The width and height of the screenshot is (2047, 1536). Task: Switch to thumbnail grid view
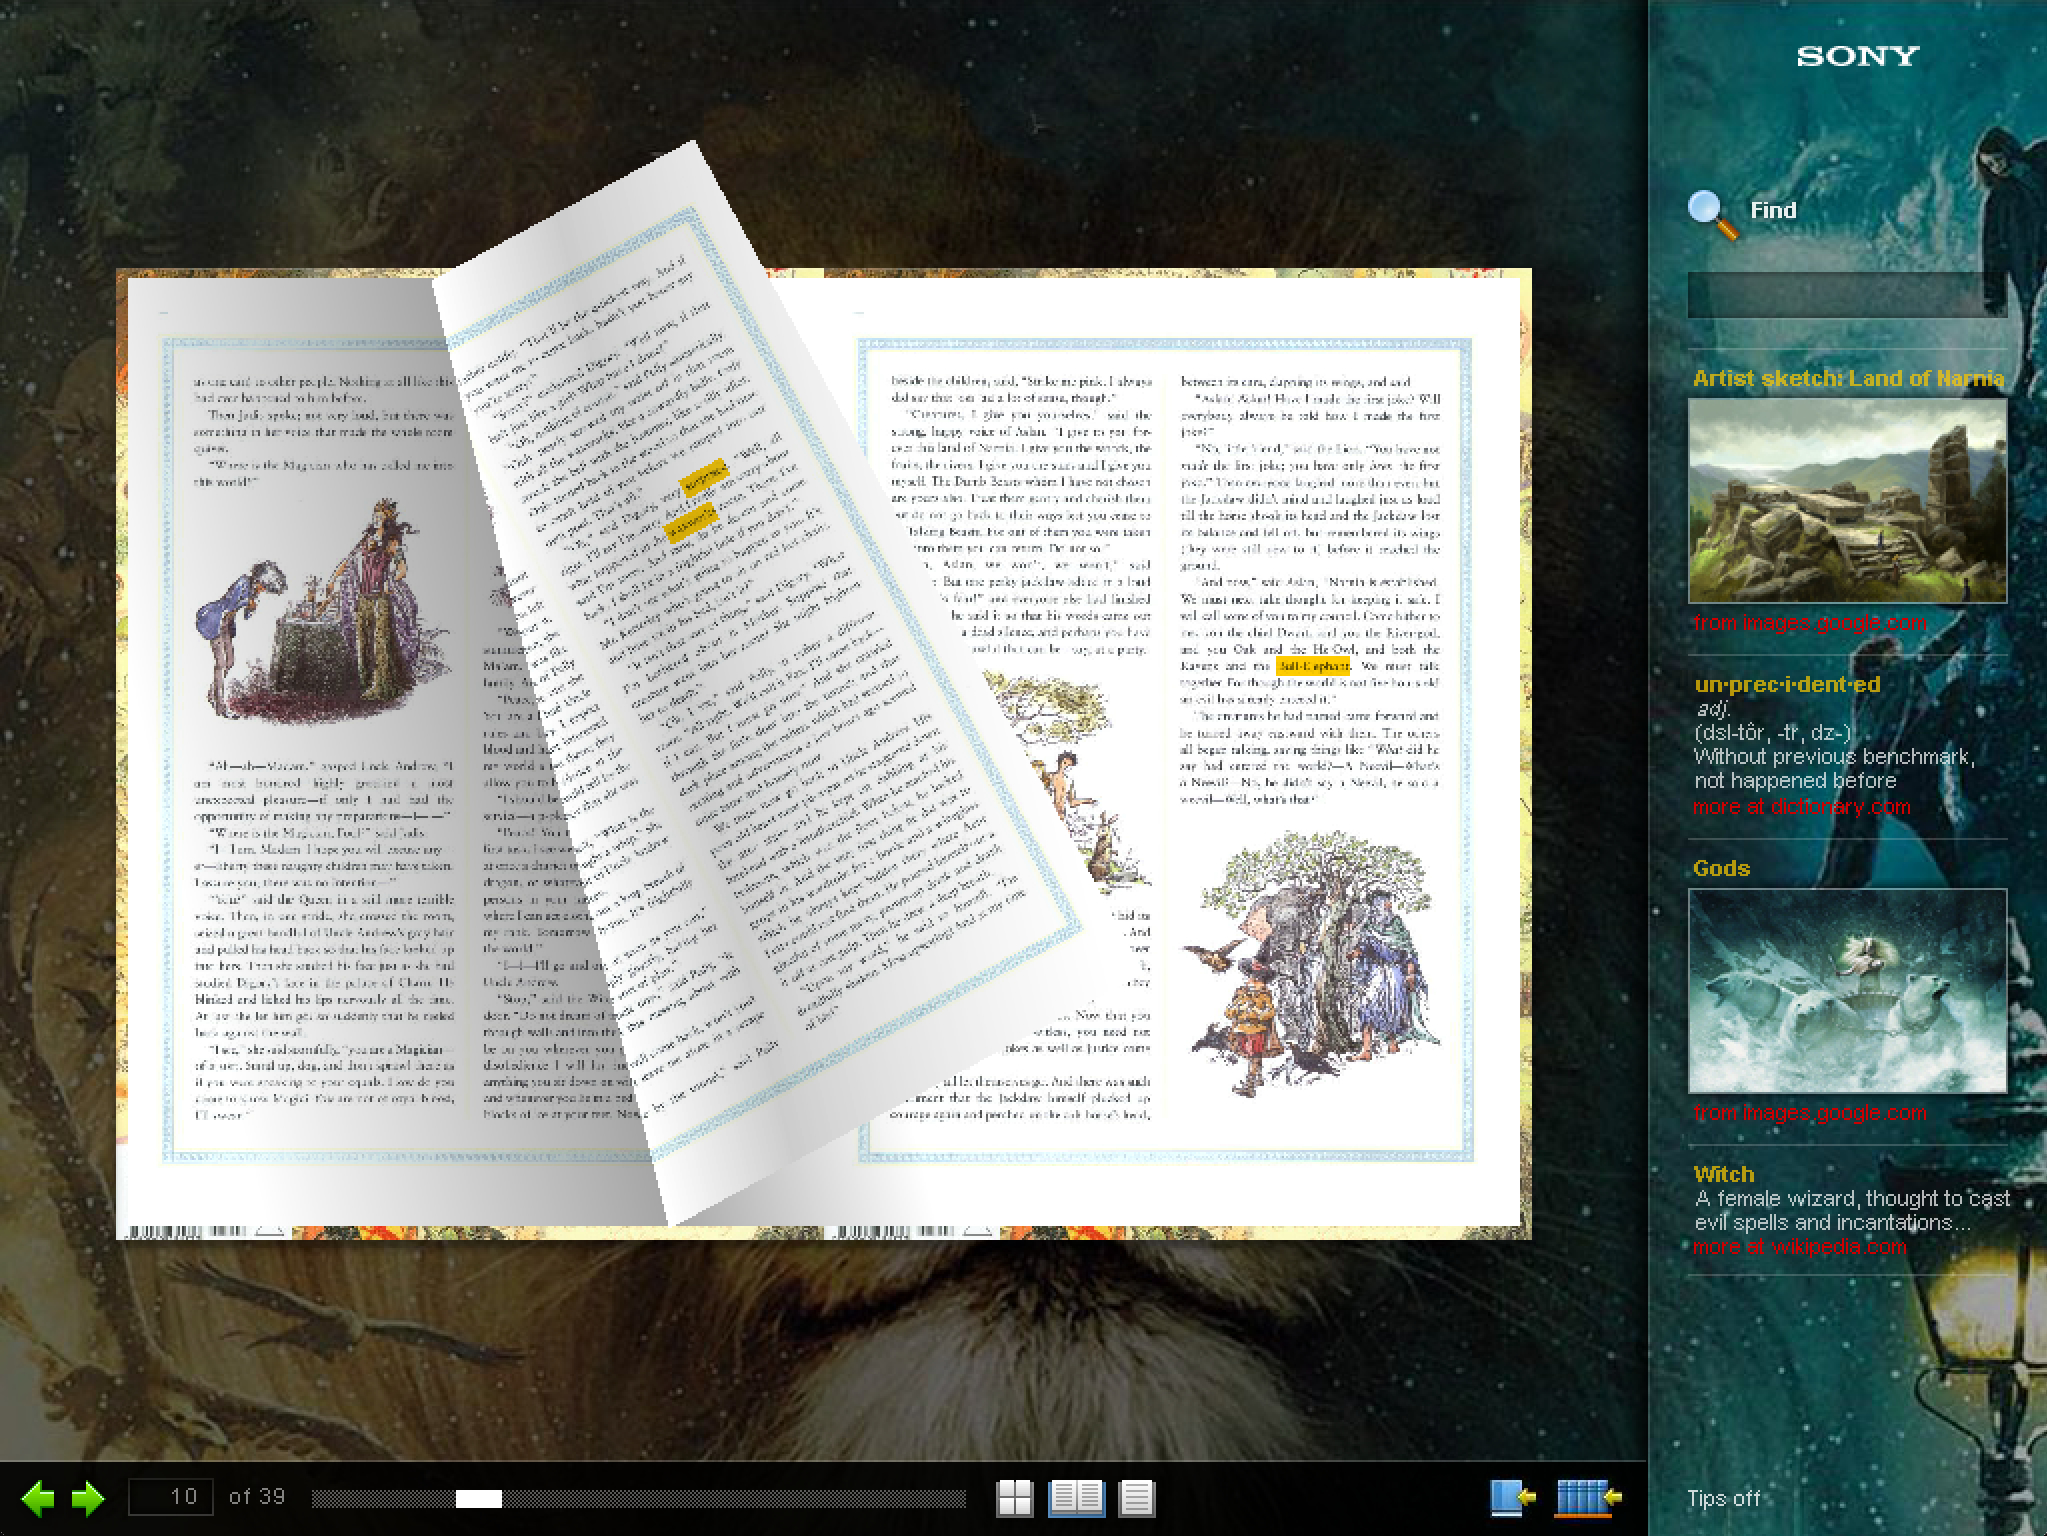click(1014, 1497)
